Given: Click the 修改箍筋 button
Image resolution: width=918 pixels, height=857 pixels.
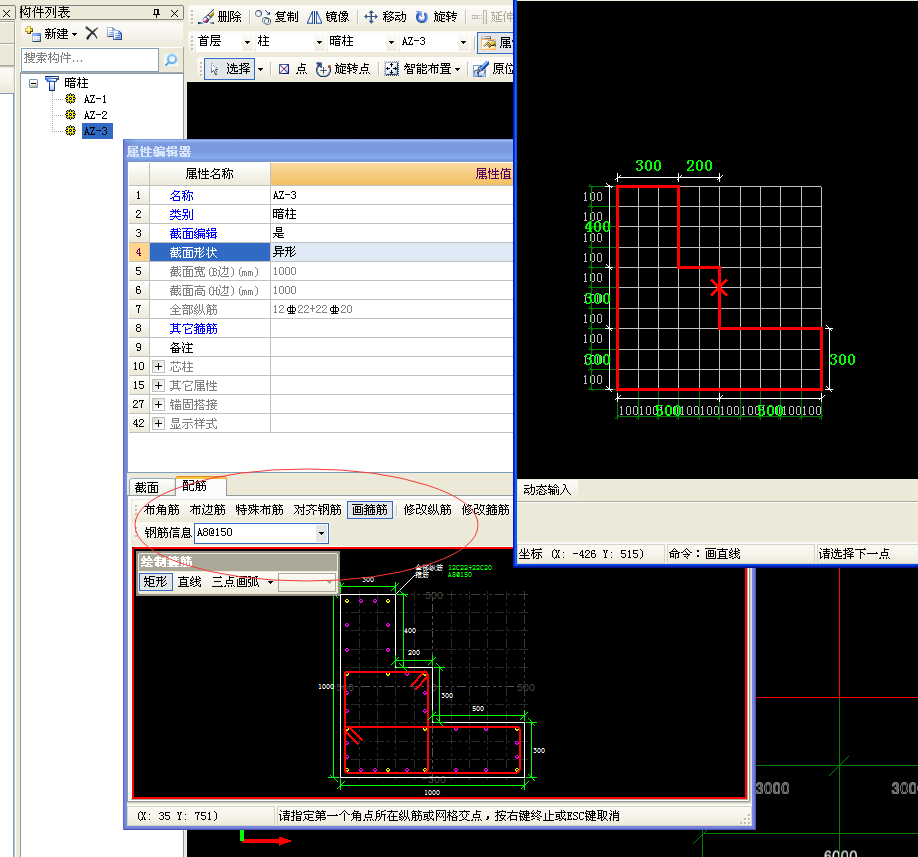Looking at the screenshot, I should point(485,510).
